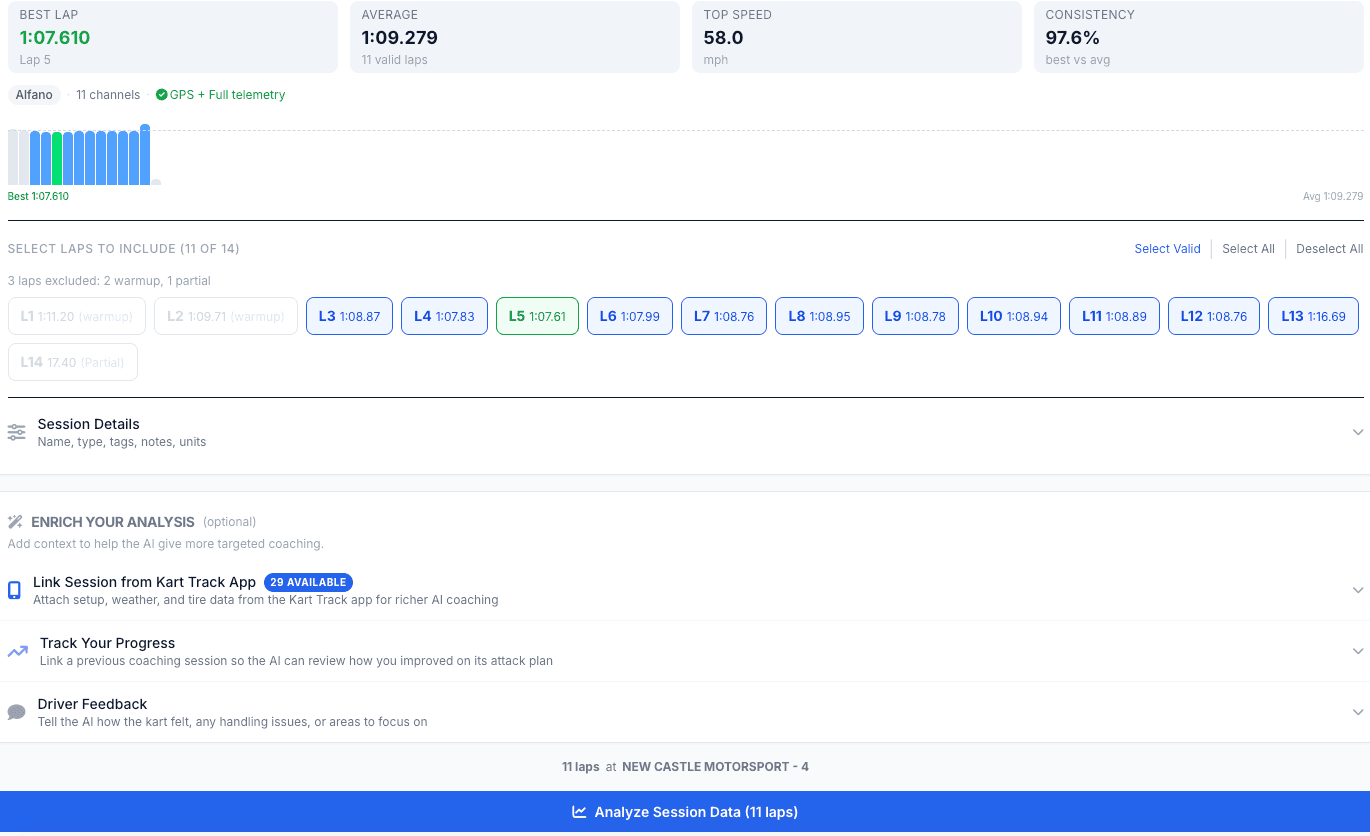Open the Session Details settings sliders icon
The image size is (1370, 836).
[16, 431]
